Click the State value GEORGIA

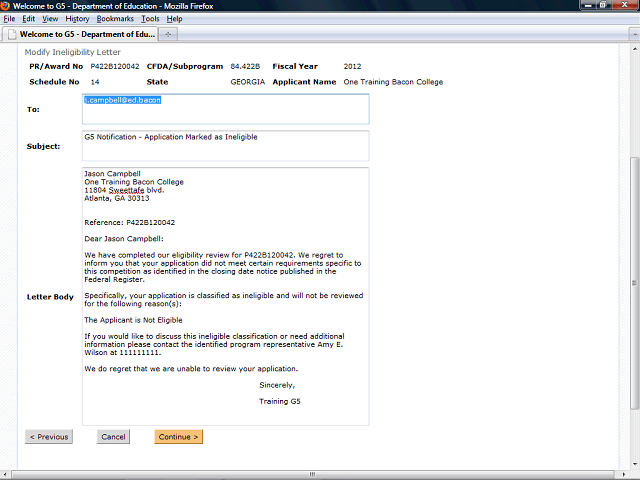[247, 82]
